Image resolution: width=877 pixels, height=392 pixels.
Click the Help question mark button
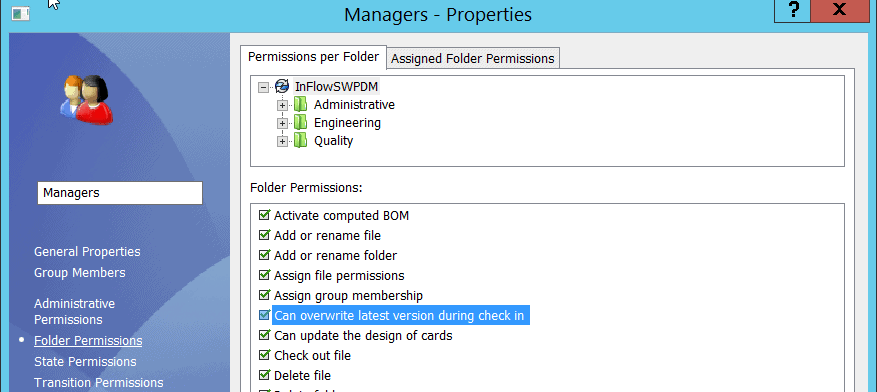[792, 10]
